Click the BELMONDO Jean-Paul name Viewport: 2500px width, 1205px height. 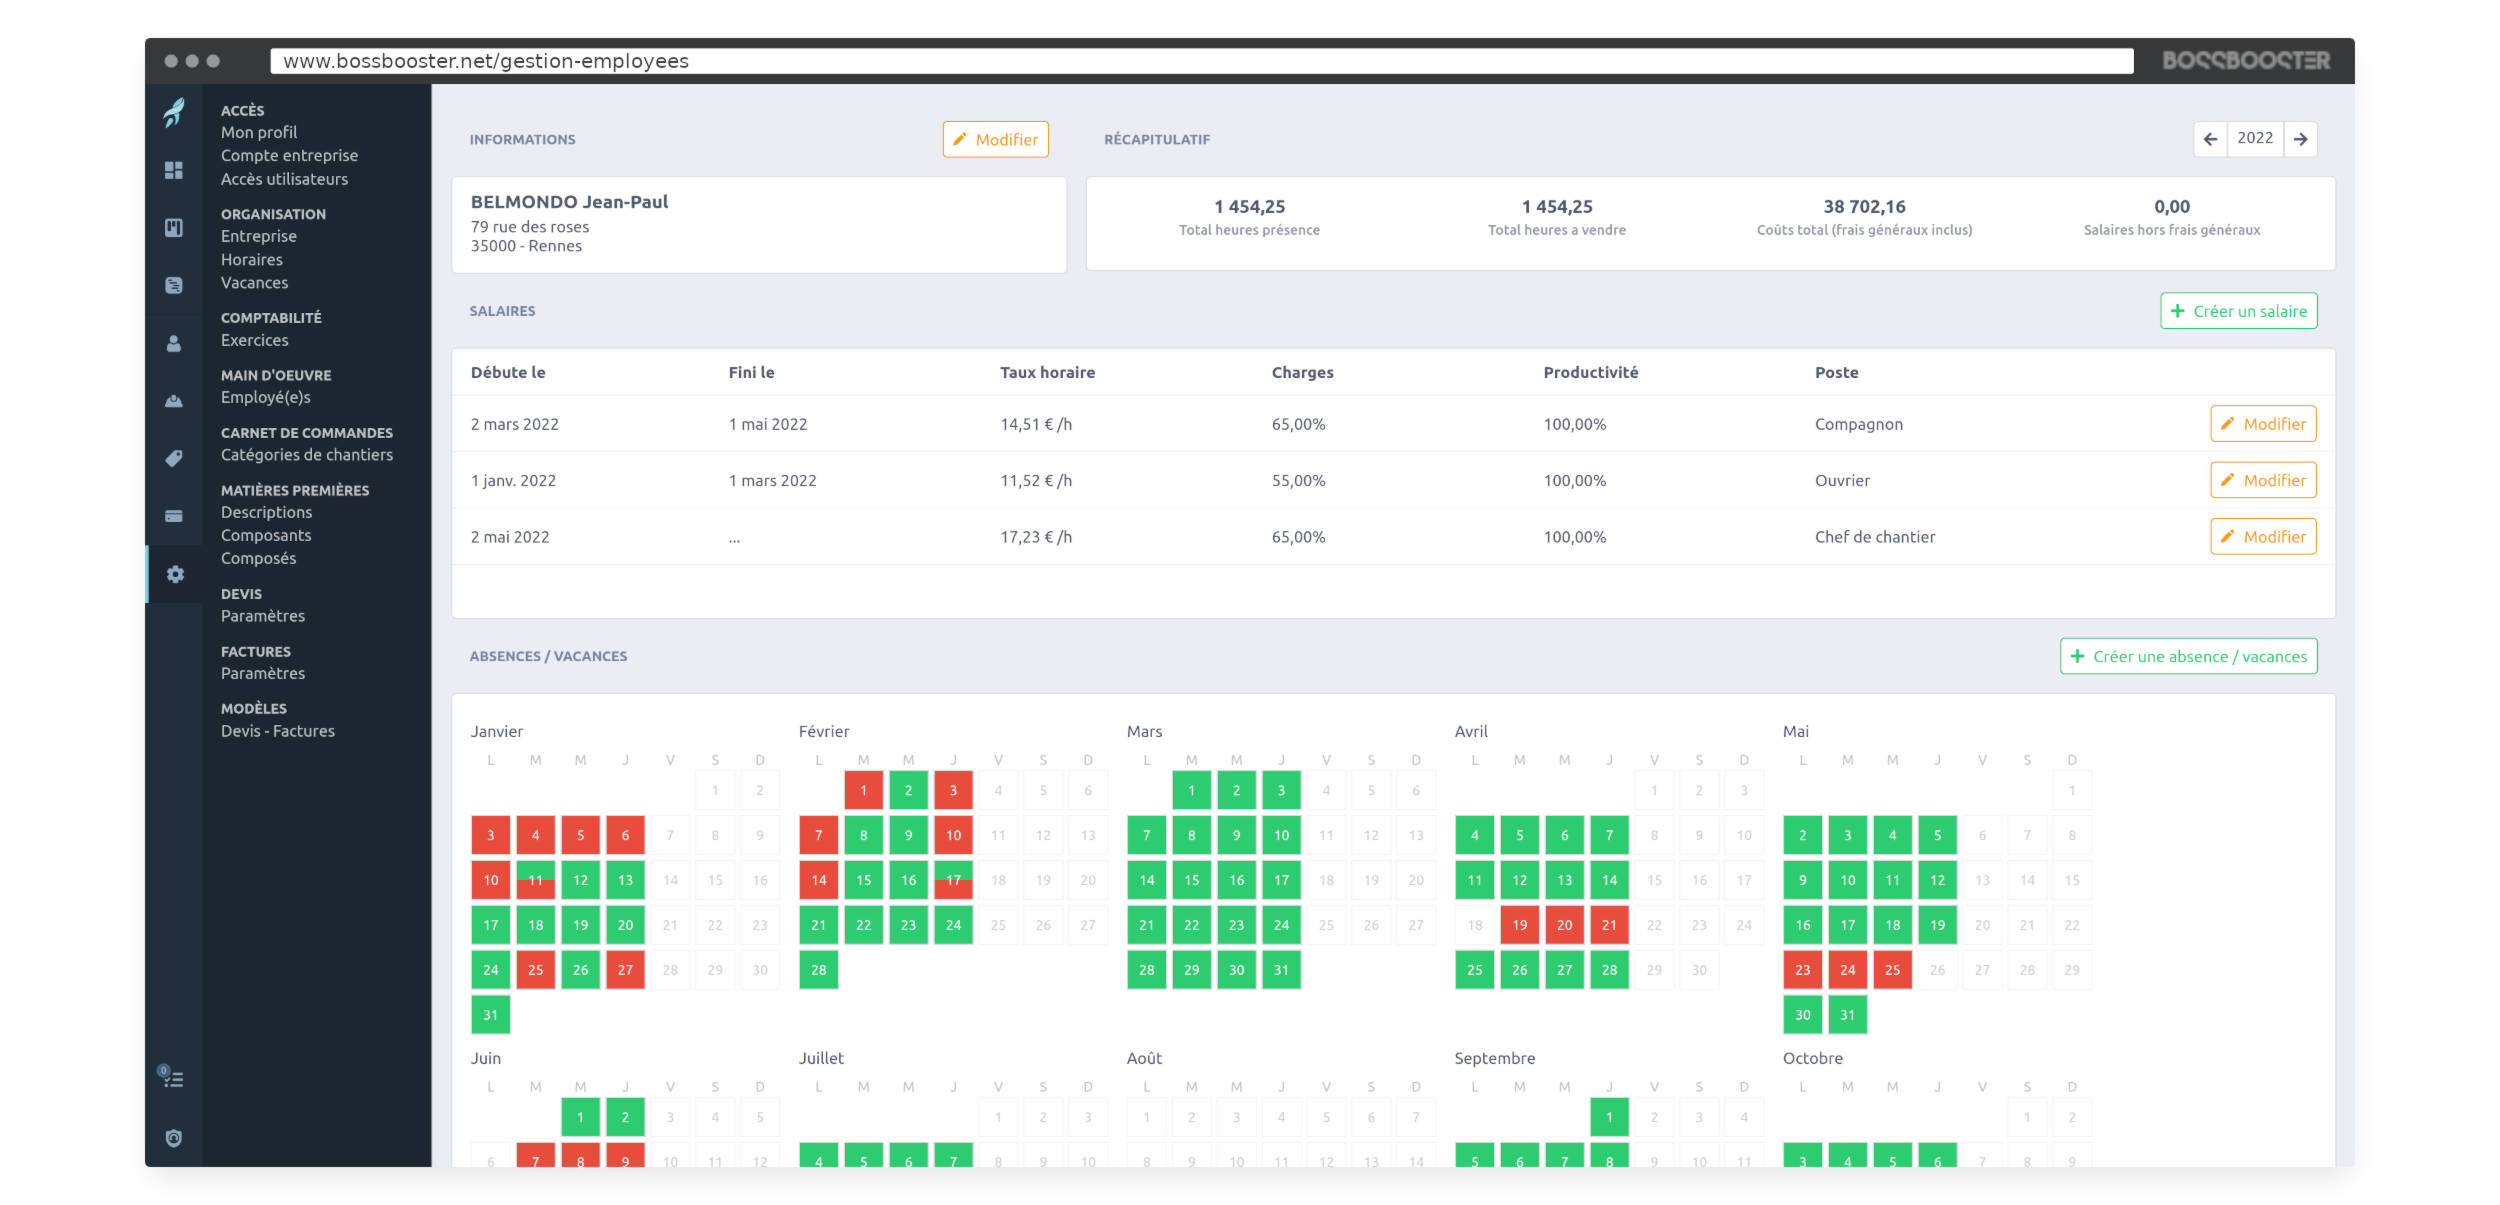point(569,202)
